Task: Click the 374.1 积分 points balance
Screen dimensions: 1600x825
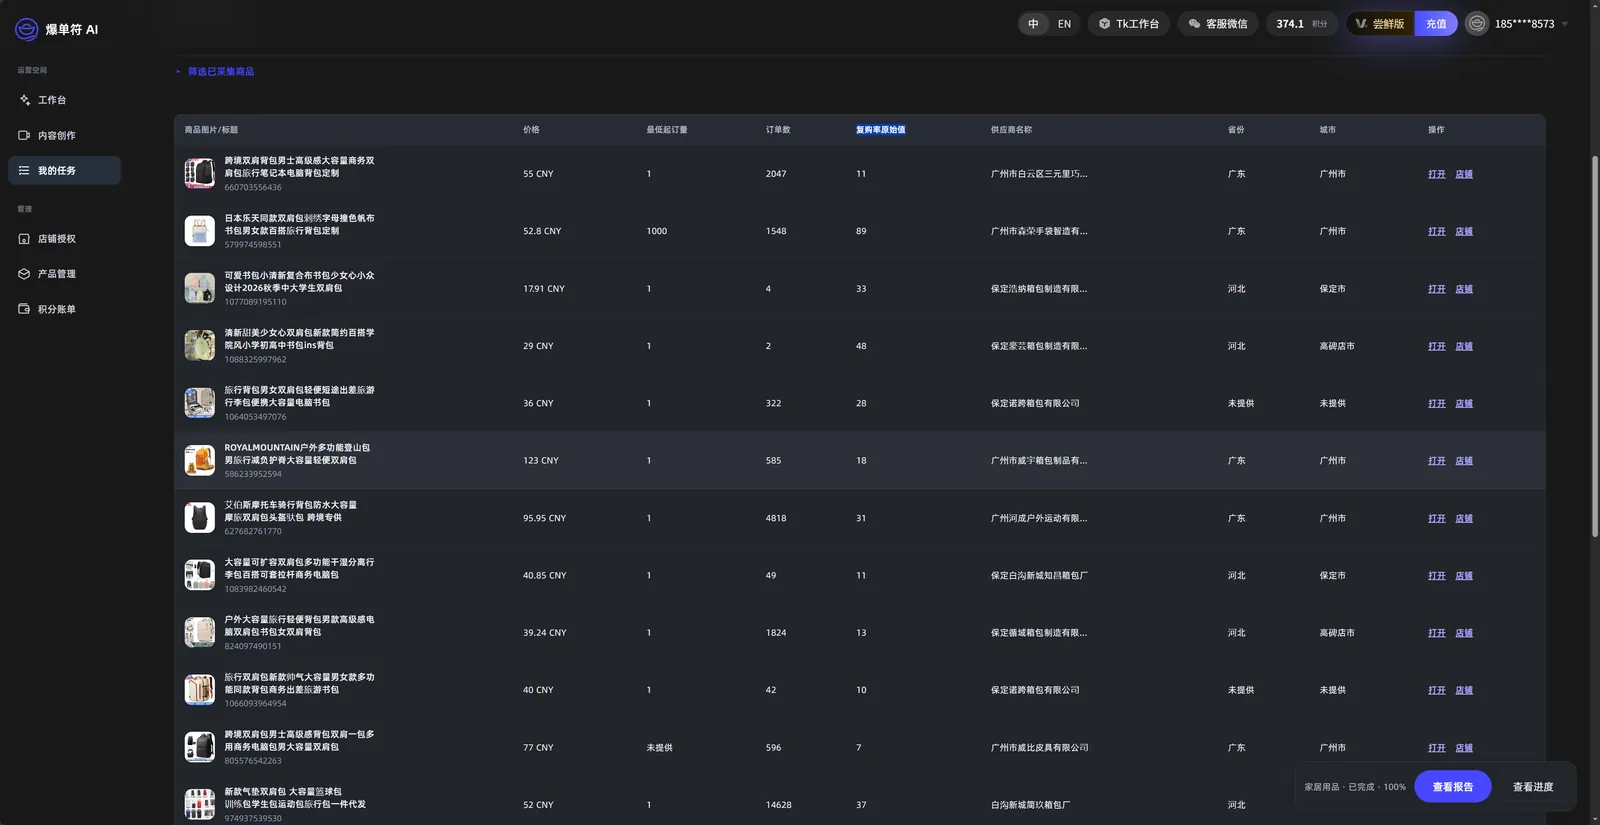Action: 1302,24
